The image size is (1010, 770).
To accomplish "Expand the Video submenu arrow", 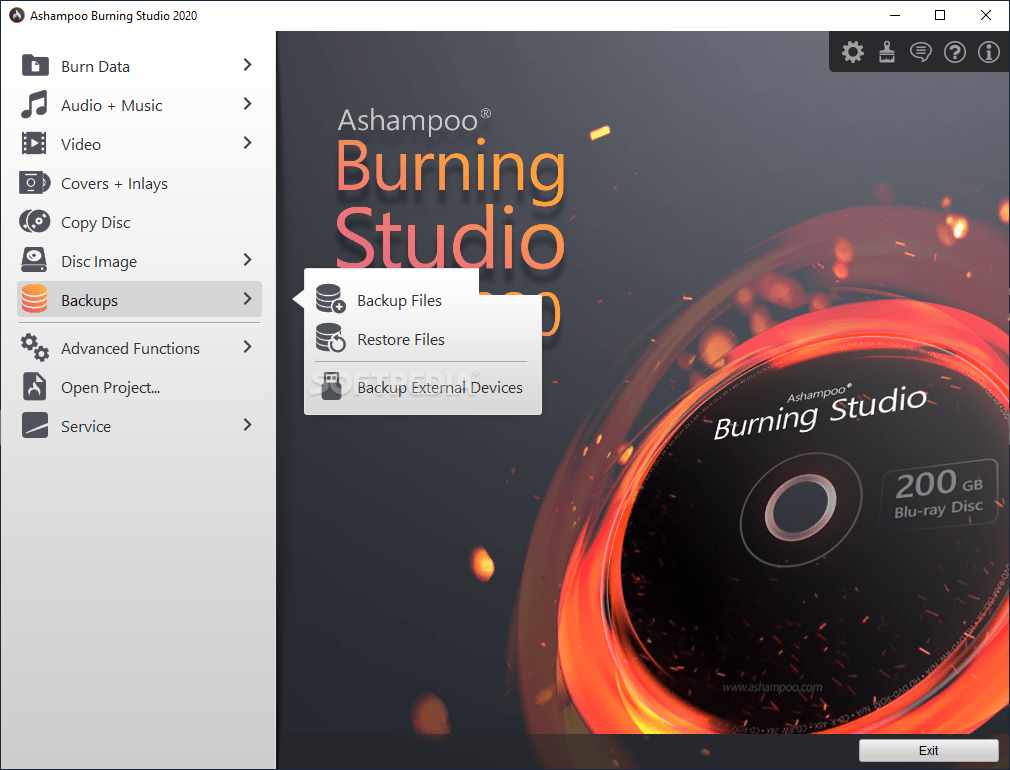I will [x=247, y=142].
